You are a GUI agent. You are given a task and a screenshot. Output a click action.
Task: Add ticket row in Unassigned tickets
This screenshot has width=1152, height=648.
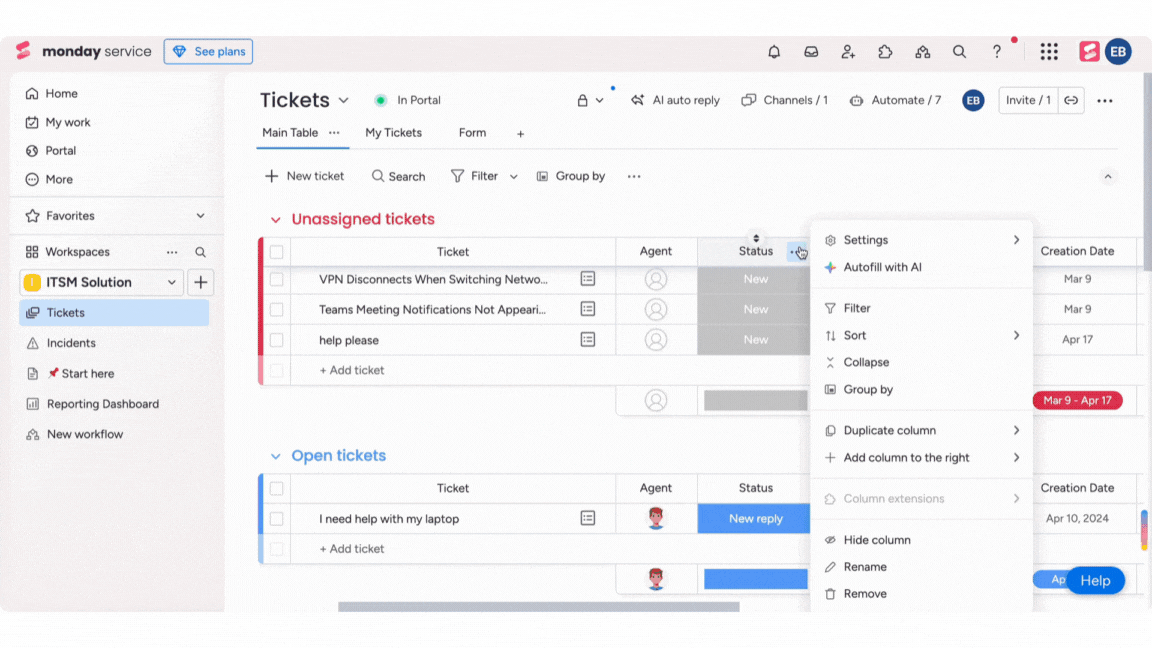coord(351,370)
